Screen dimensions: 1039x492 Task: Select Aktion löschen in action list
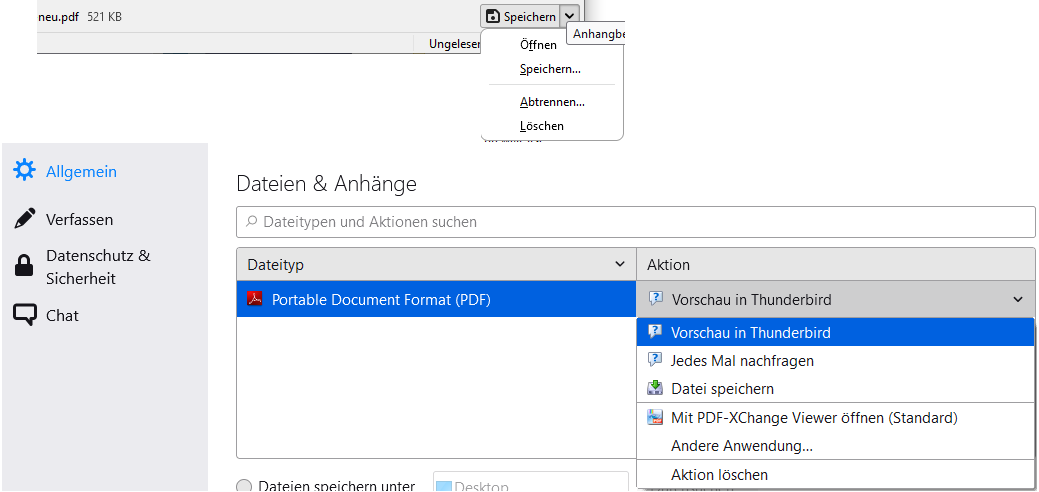(719, 475)
